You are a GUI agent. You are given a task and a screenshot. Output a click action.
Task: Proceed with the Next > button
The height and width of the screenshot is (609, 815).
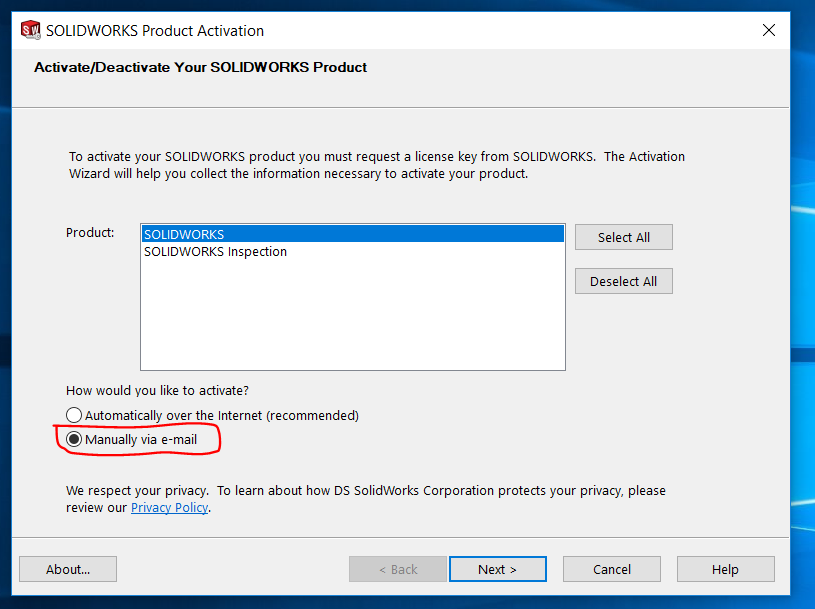(497, 569)
